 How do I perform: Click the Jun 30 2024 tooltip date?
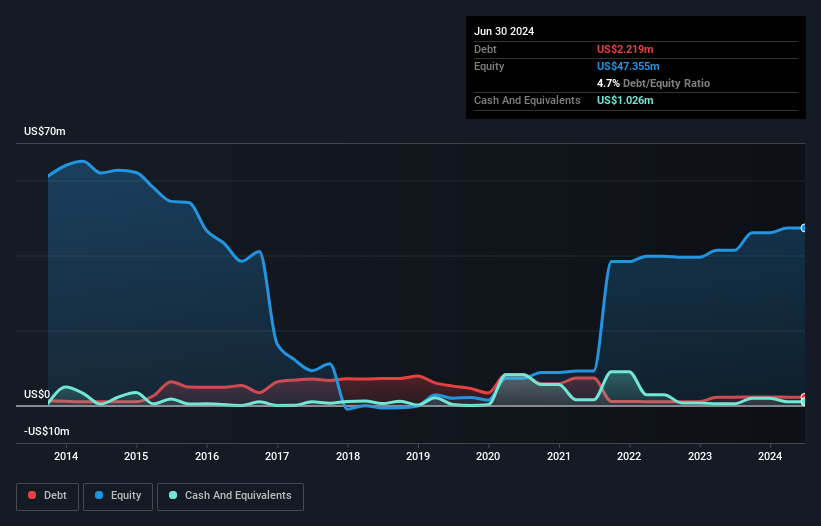[x=504, y=31]
